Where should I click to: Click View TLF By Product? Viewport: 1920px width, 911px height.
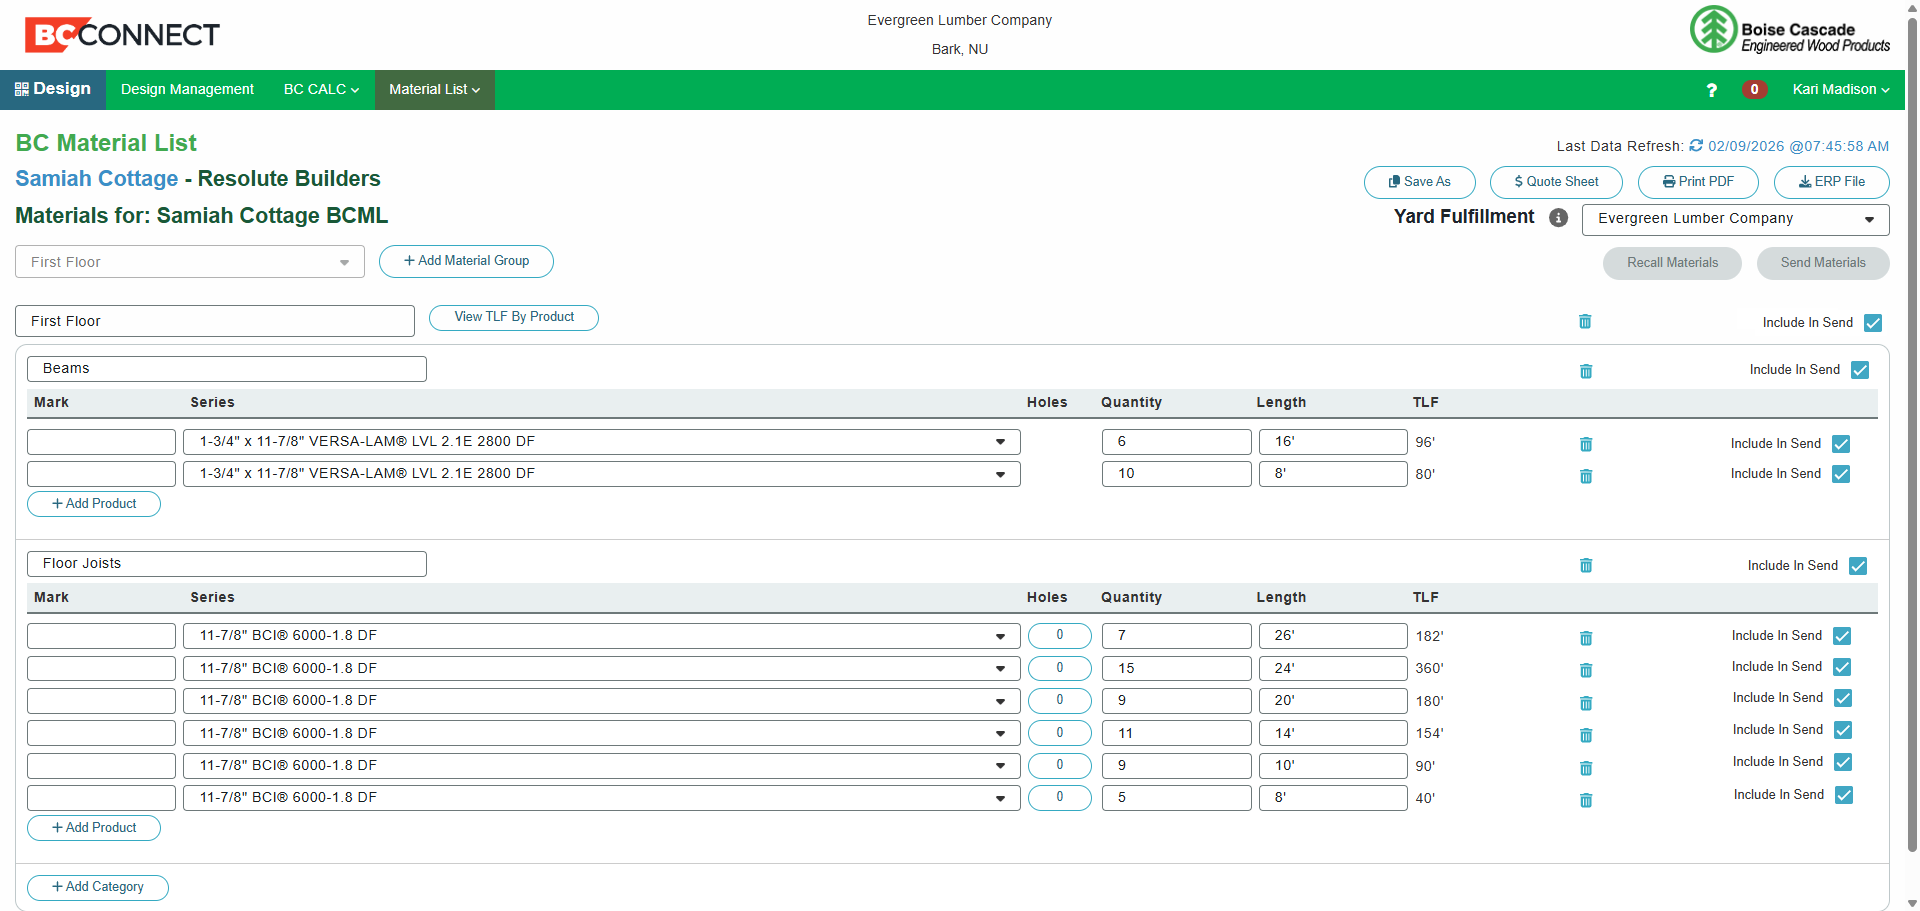coord(514,317)
